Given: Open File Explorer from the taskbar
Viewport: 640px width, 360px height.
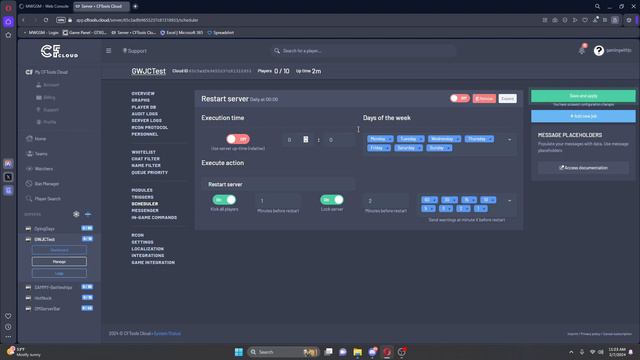Looking at the screenshot, I should (358, 352).
